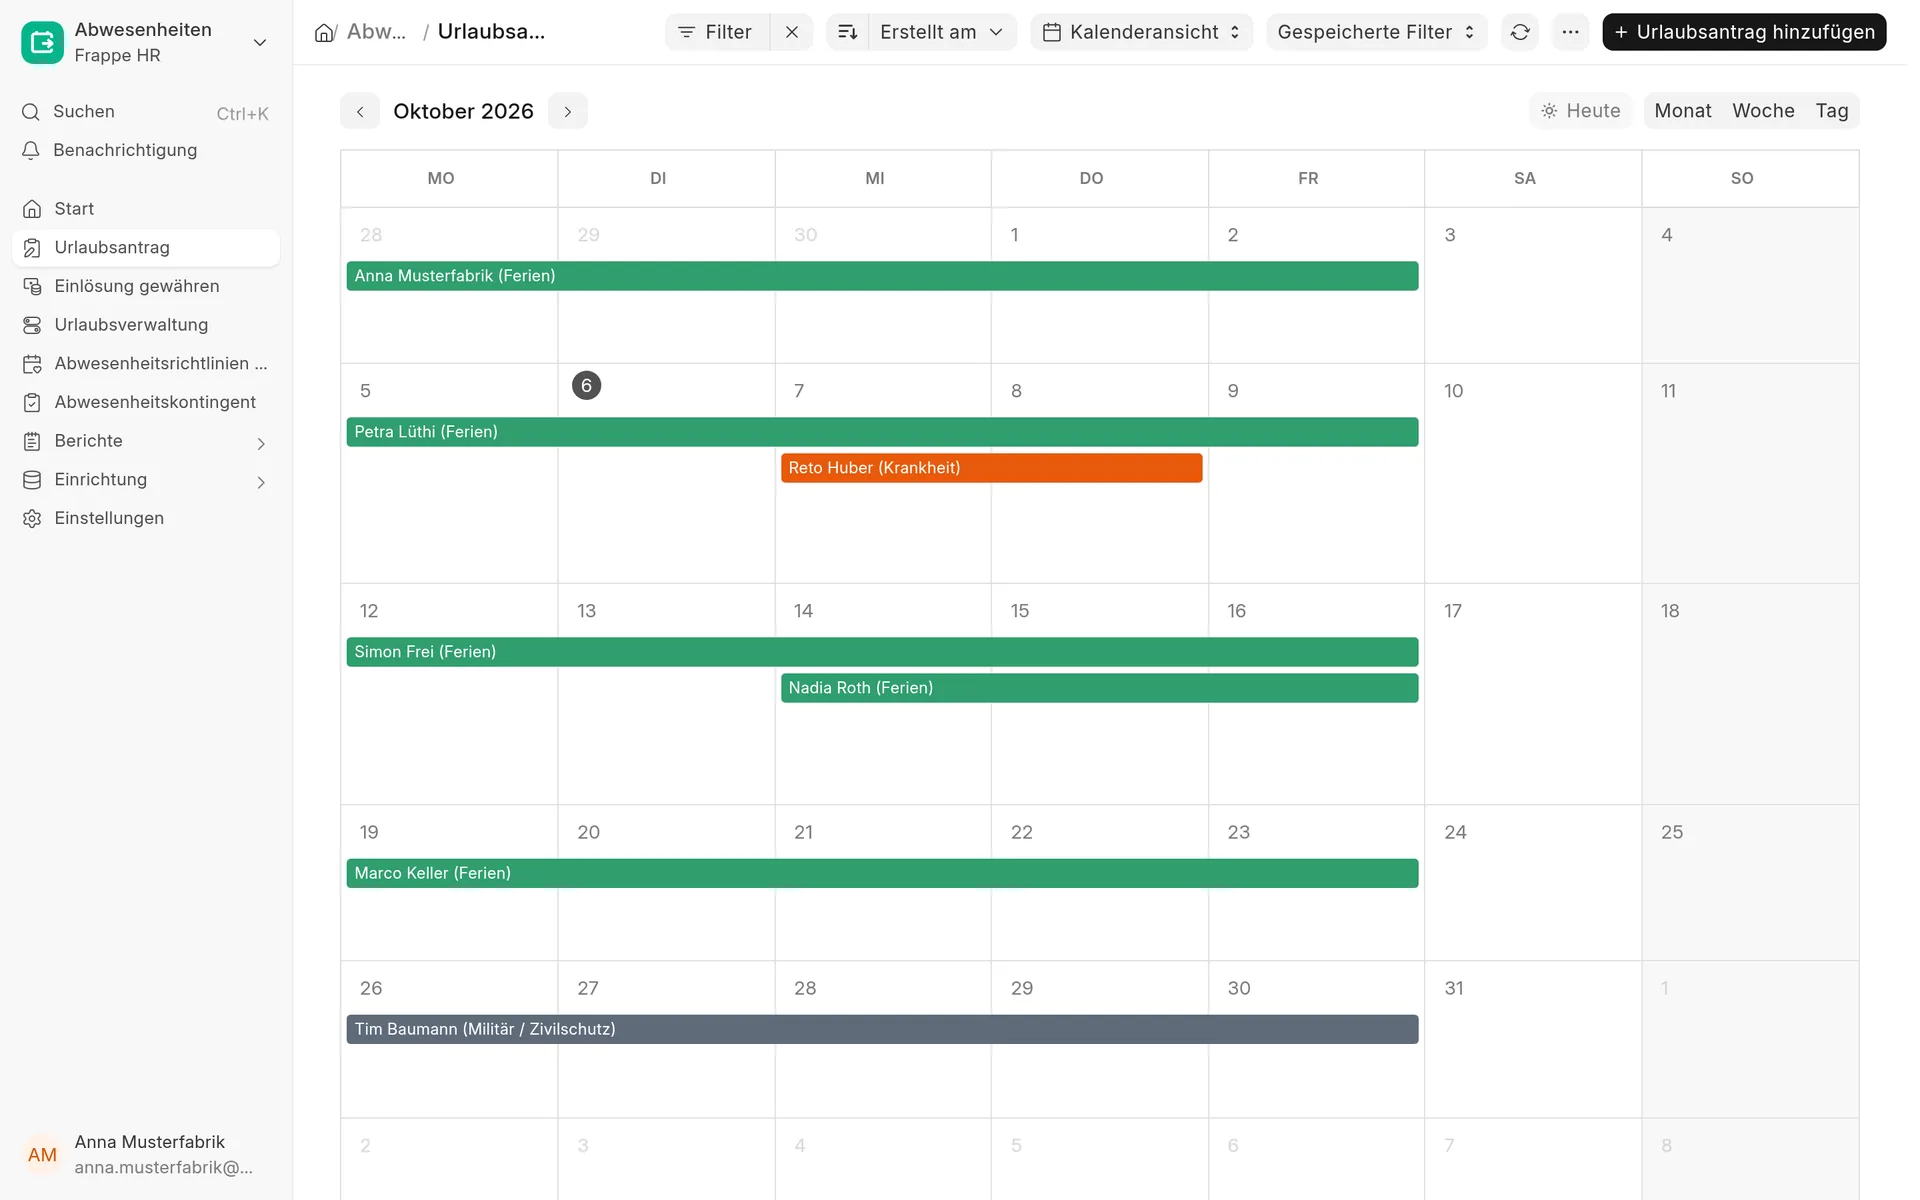This screenshot has width=1920, height=1200.
Task: Click Urlaubsantrag hinzufügen button
Action: coord(1744,32)
